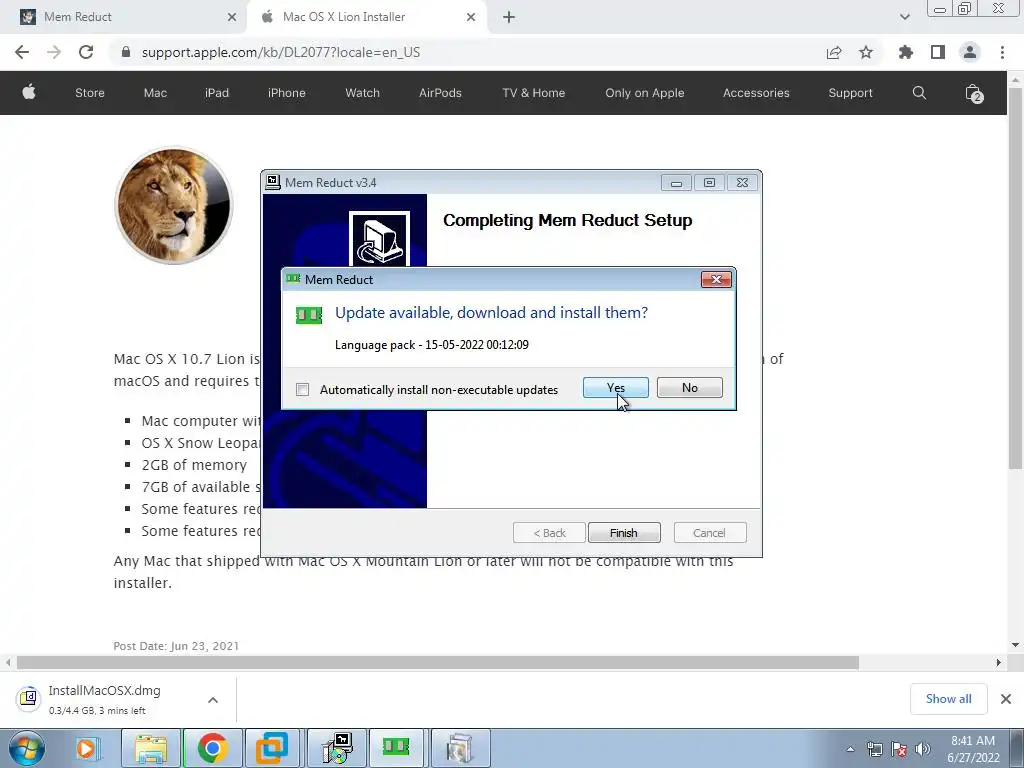Go back to previous page

[22, 52]
